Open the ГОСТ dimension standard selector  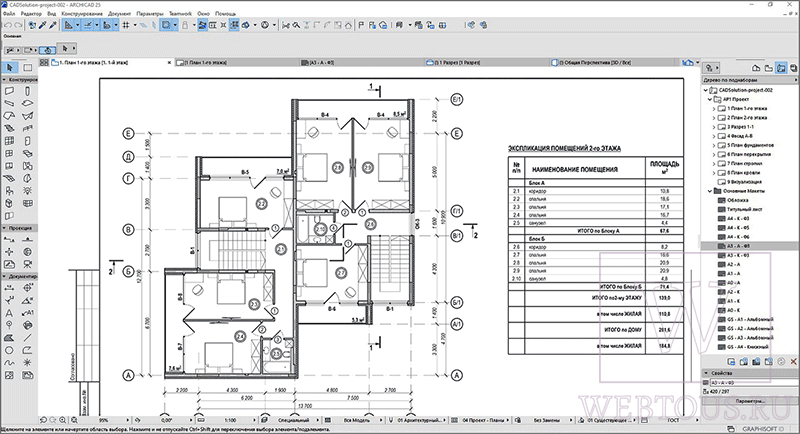[x=673, y=420]
